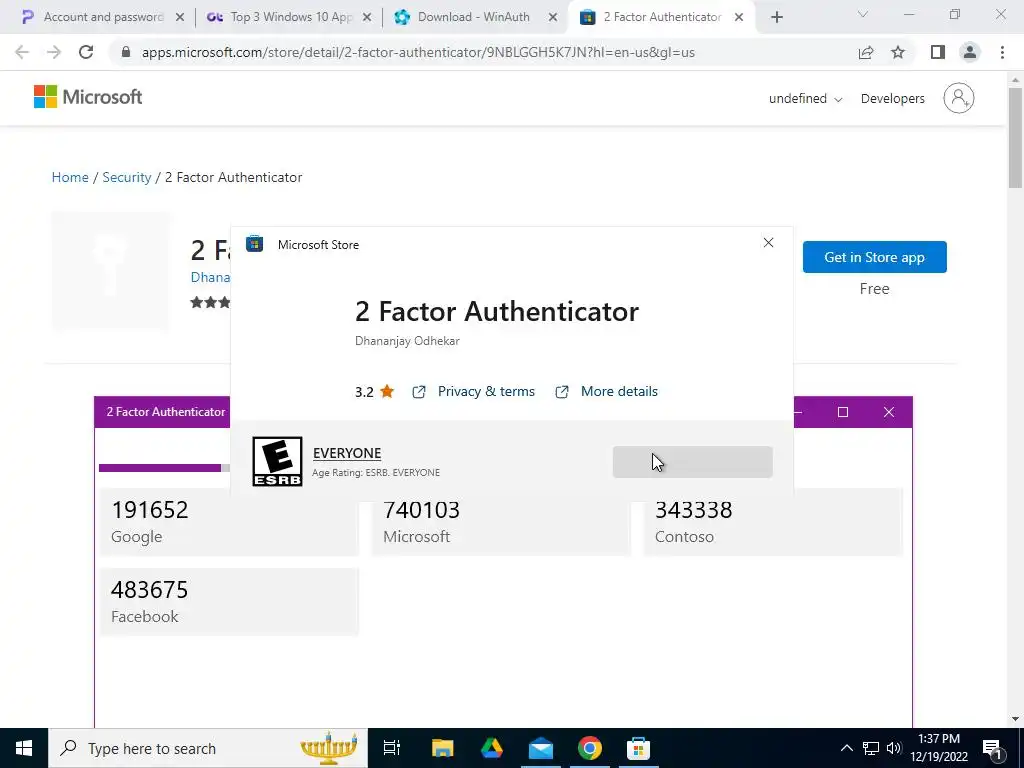This screenshot has height=768, width=1024.
Task: Reload the page with the refresh icon
Action: click(x=86, y=52)
